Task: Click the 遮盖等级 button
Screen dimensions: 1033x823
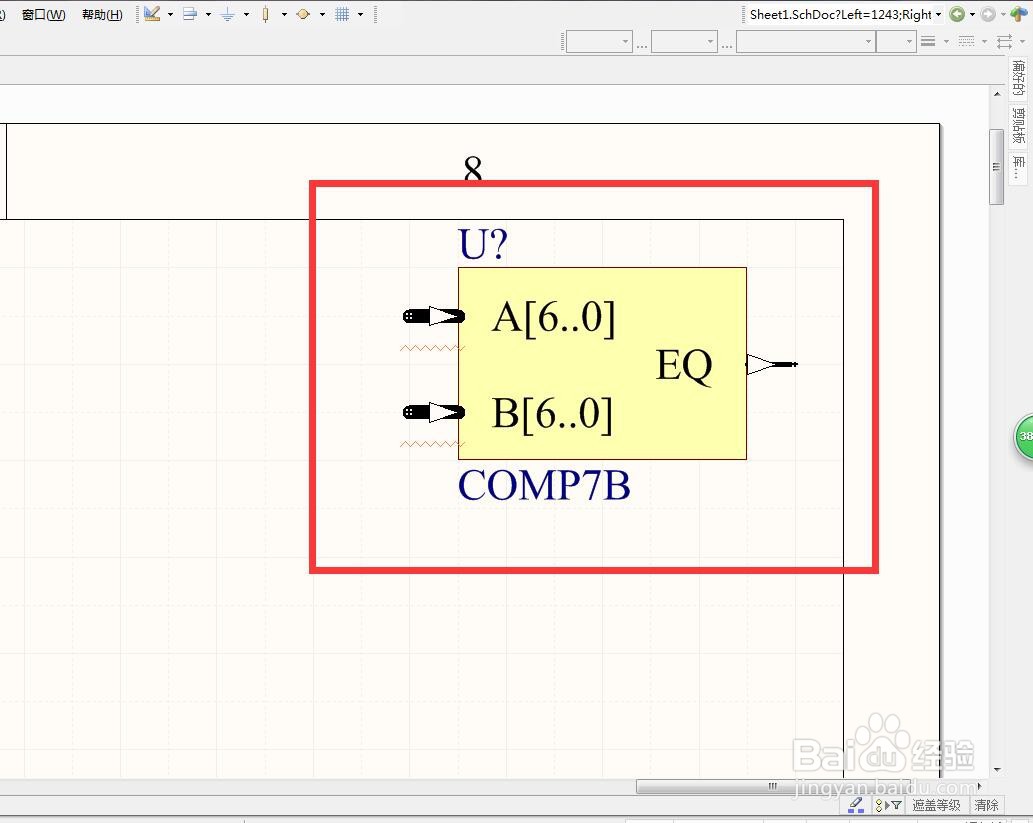Action: click(936, 805)
